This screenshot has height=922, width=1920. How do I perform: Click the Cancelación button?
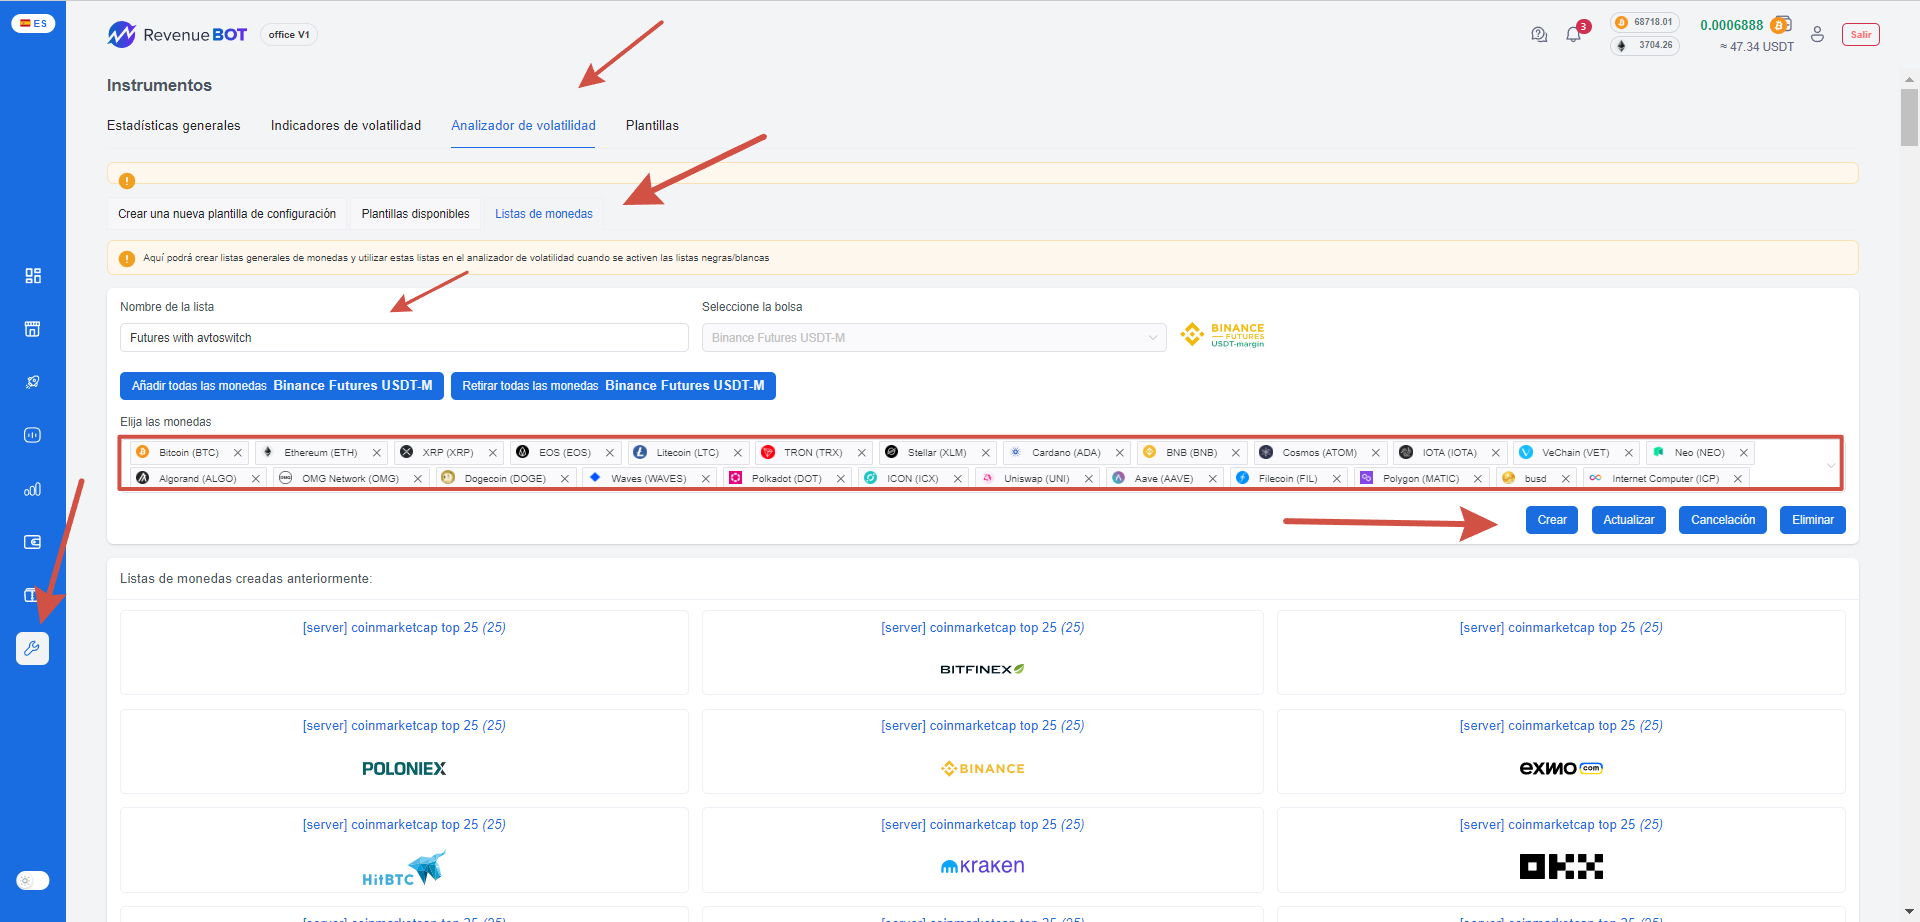[1723, 520]
